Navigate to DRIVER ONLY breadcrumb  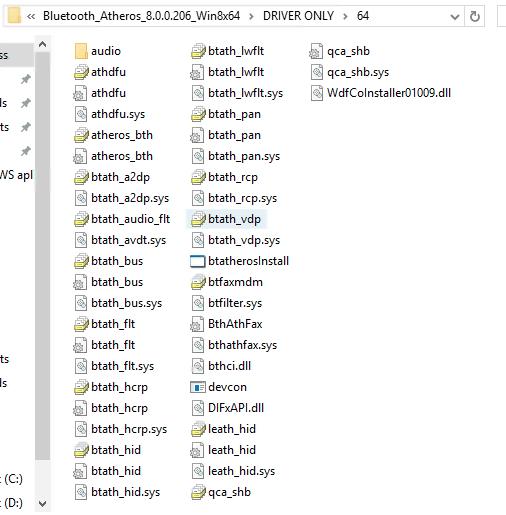point(298,16)
